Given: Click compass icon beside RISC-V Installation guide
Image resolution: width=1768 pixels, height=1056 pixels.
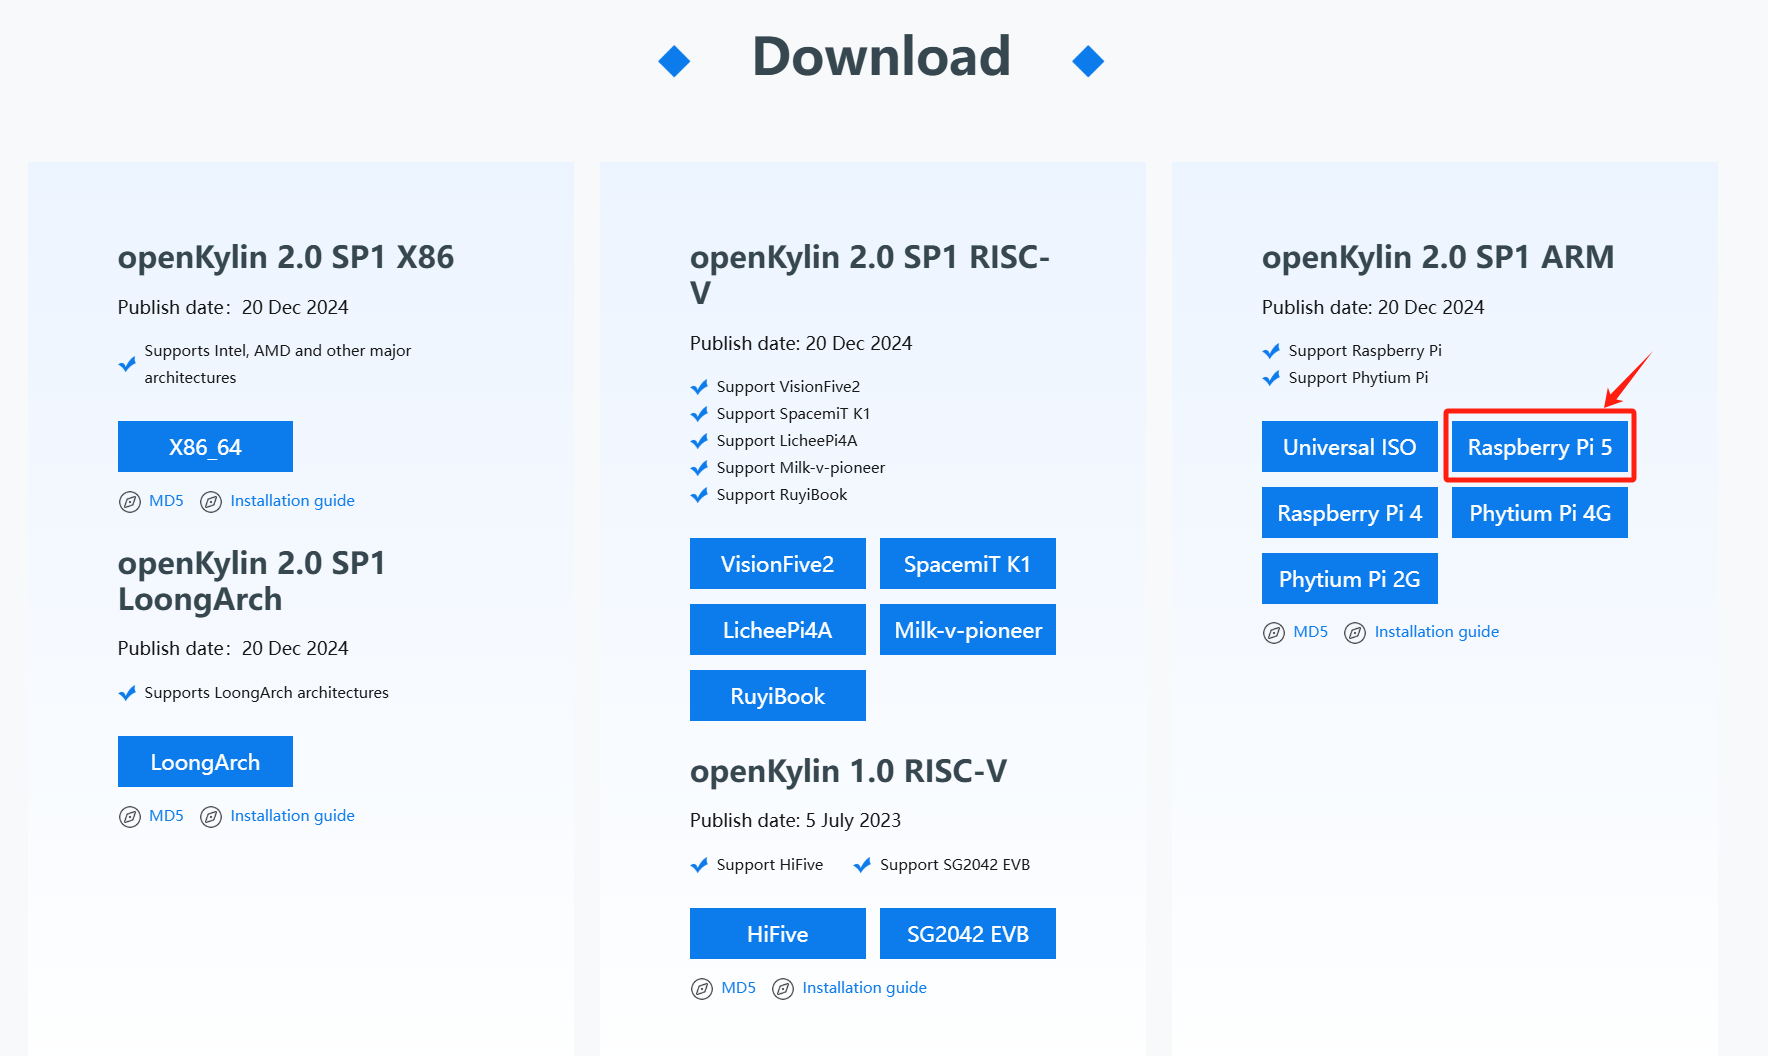Looking at the screenshot, I should click(783, 989).
